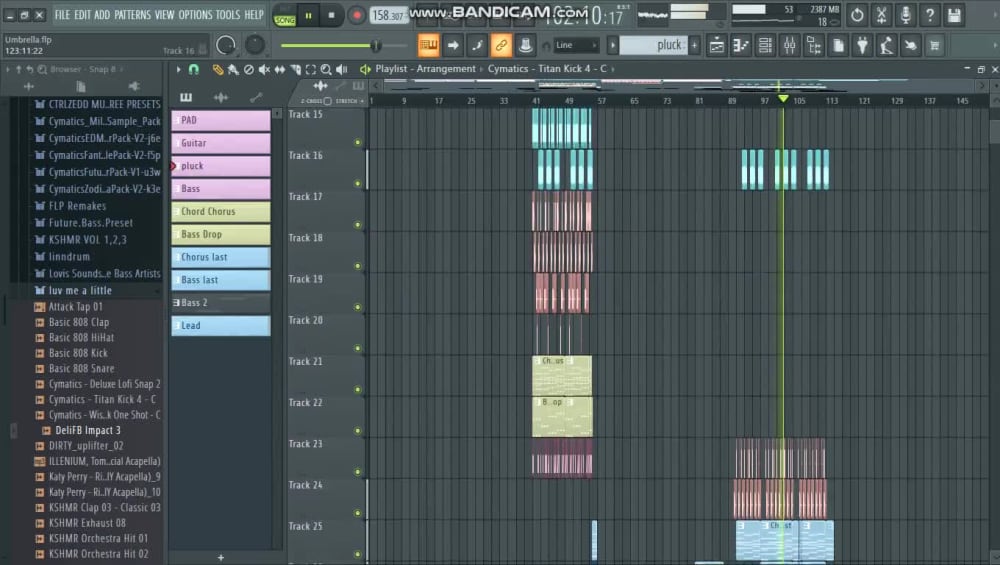This screenshot has width=1000, height=565.
Task: Click the red record button
Action: [x=357, y=16]
